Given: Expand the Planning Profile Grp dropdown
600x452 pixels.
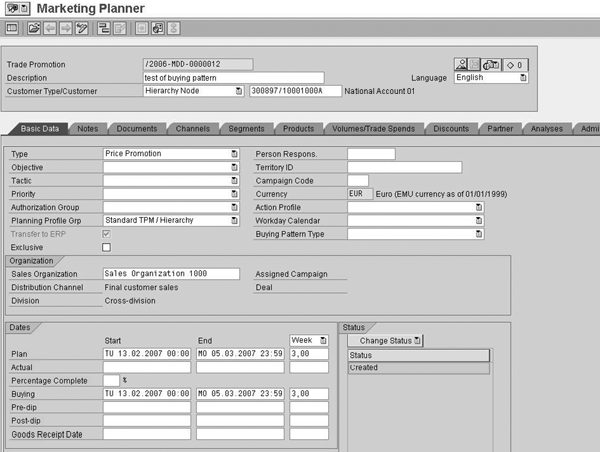Looking at the screenshot, I should [x=234, y=220].
